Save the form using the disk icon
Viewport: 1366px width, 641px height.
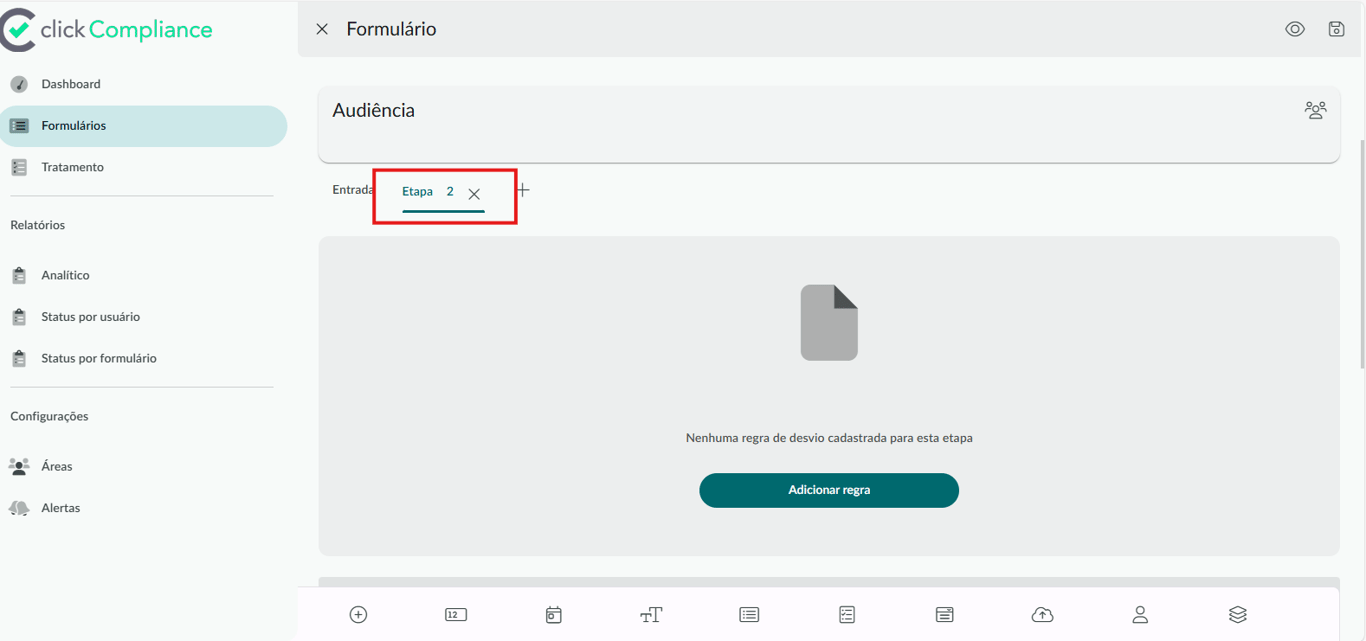[1336, 29]
